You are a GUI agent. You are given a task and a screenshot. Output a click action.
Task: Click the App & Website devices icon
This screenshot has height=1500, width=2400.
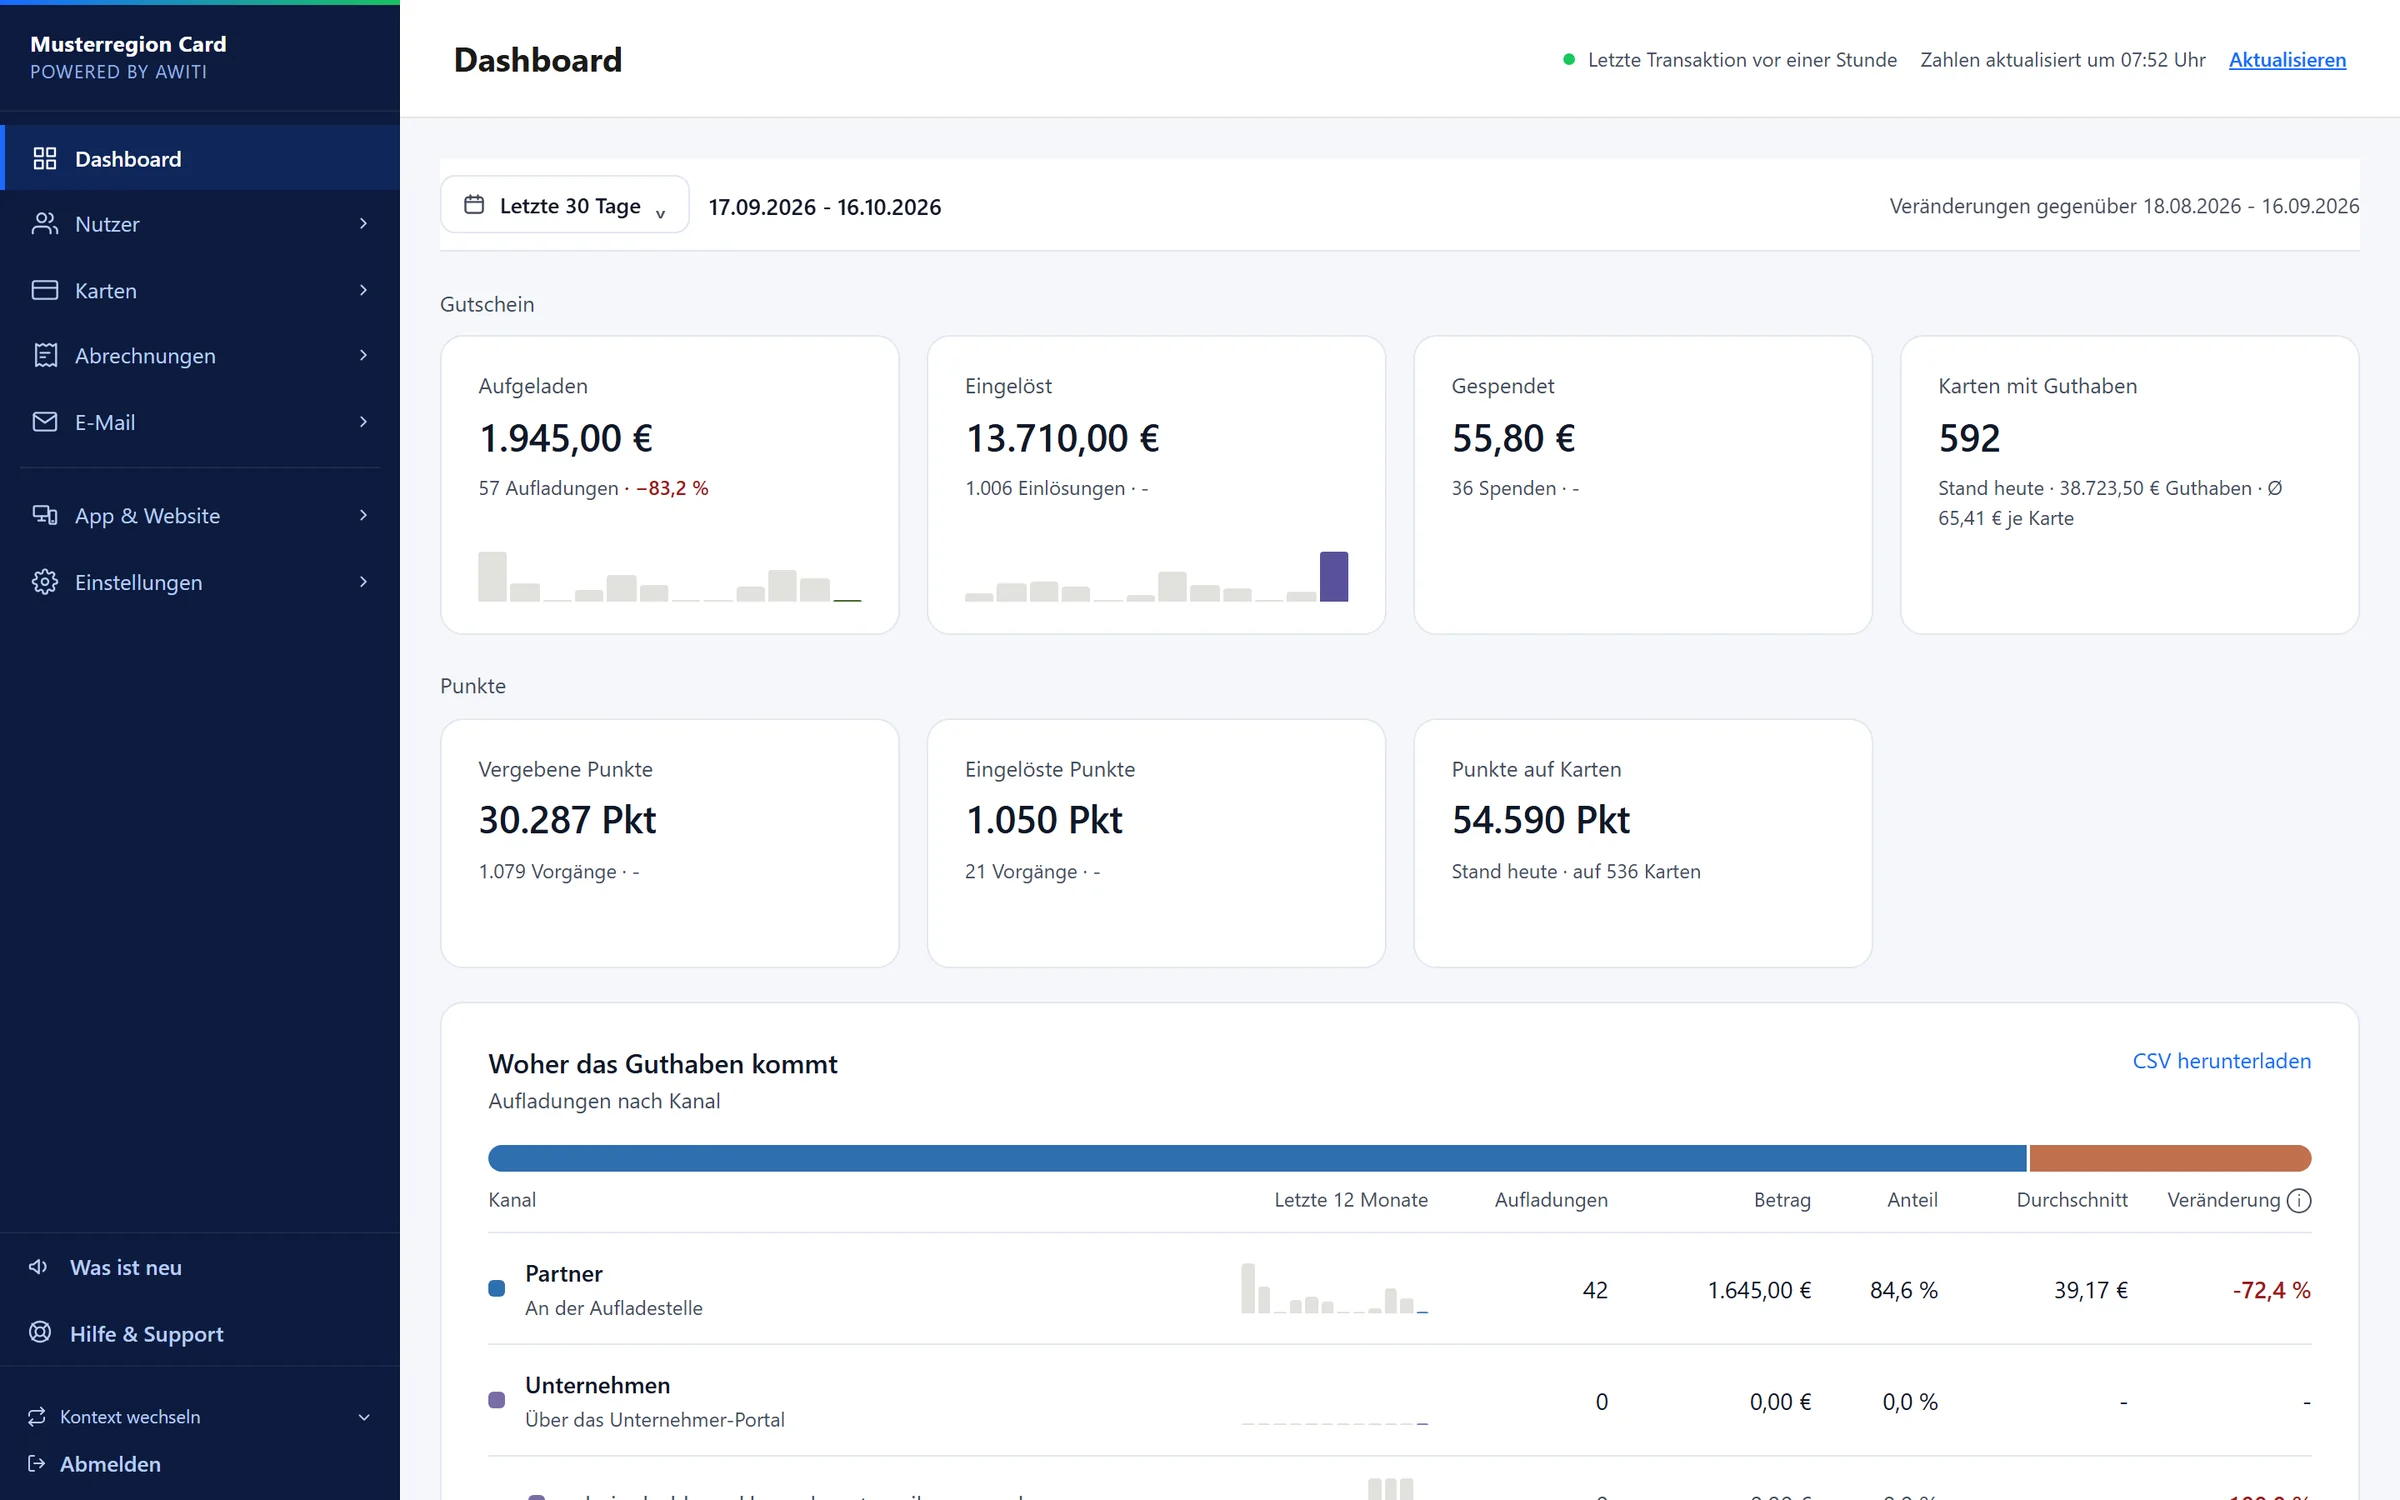pyautogui.click(x=45, y=515)
